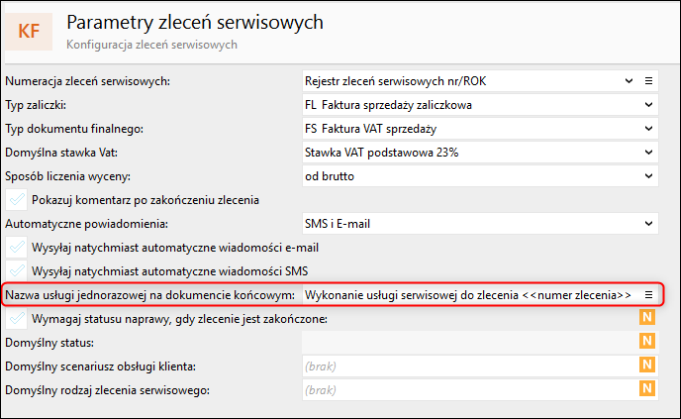The image size is (681, 419).
Task: Click the N badge beside Domyślny status
Action: (646, 342)
